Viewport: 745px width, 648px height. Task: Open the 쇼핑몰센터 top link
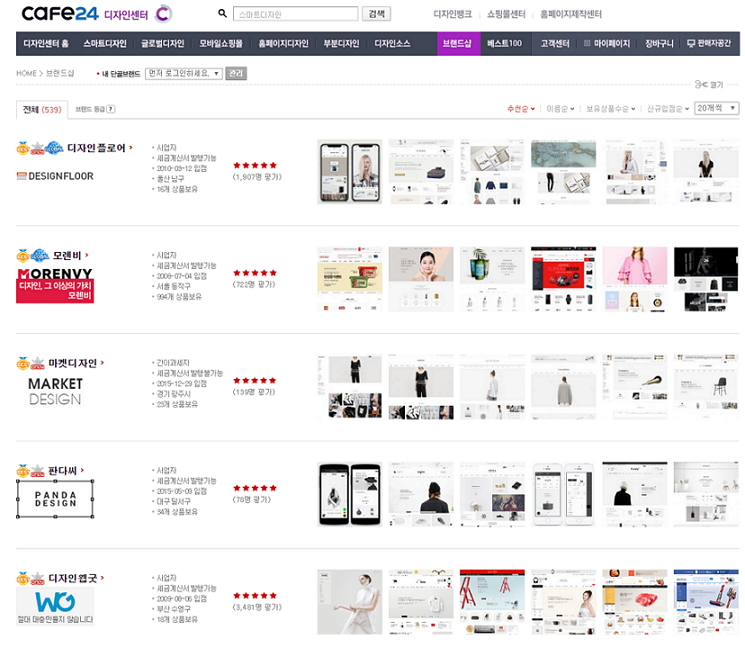pyautogui.click(x=506, y=14)
